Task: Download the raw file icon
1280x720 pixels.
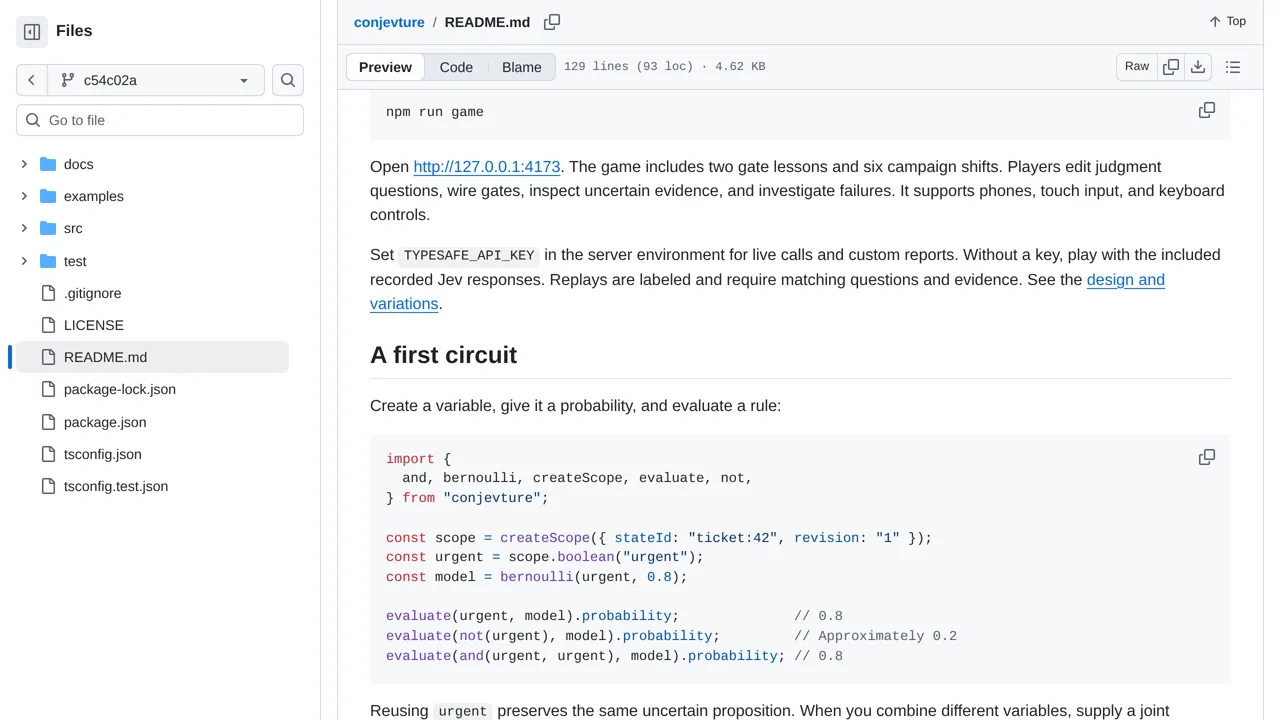Action: 1198,67
